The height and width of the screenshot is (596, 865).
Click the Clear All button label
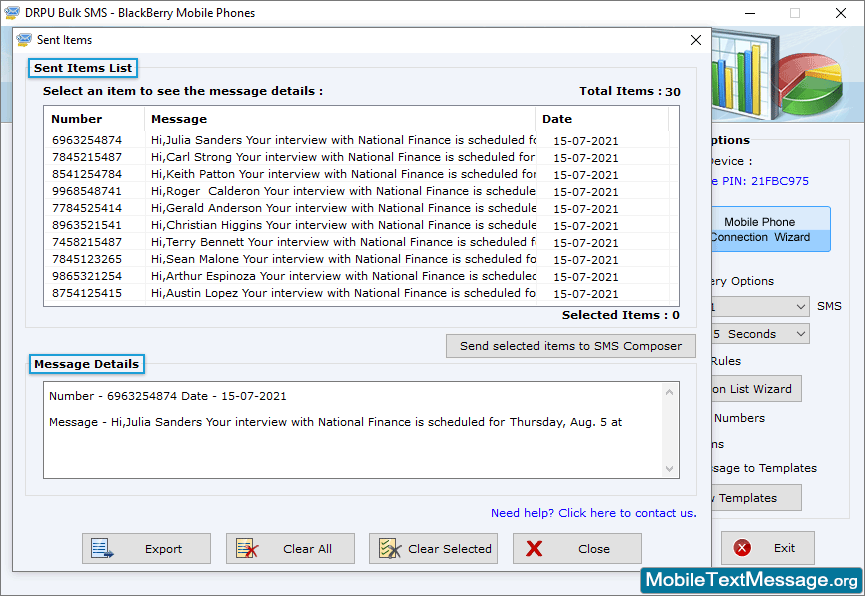tap(307, 549)
